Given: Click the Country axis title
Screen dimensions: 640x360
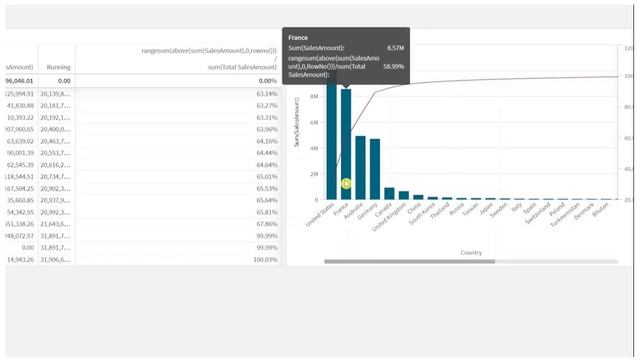Looking at the screenshot, I should click(471, 253).
